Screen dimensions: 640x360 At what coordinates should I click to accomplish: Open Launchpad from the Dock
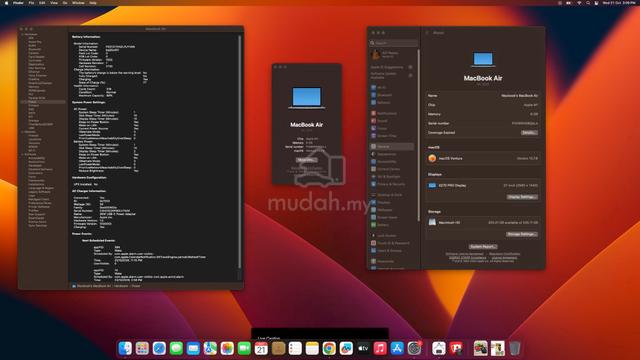[142, 349]
